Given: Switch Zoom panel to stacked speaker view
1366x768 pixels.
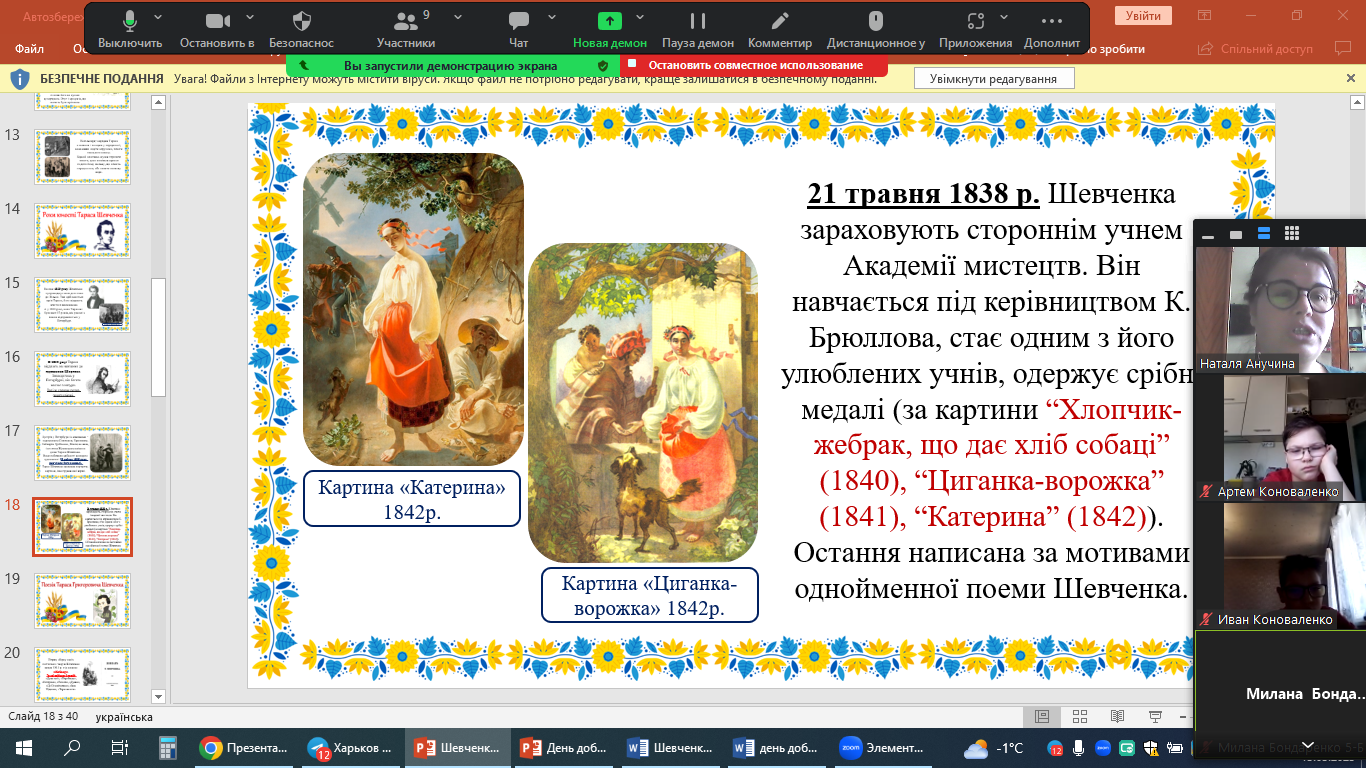Looking at the screenshot, I should 1263,234.
